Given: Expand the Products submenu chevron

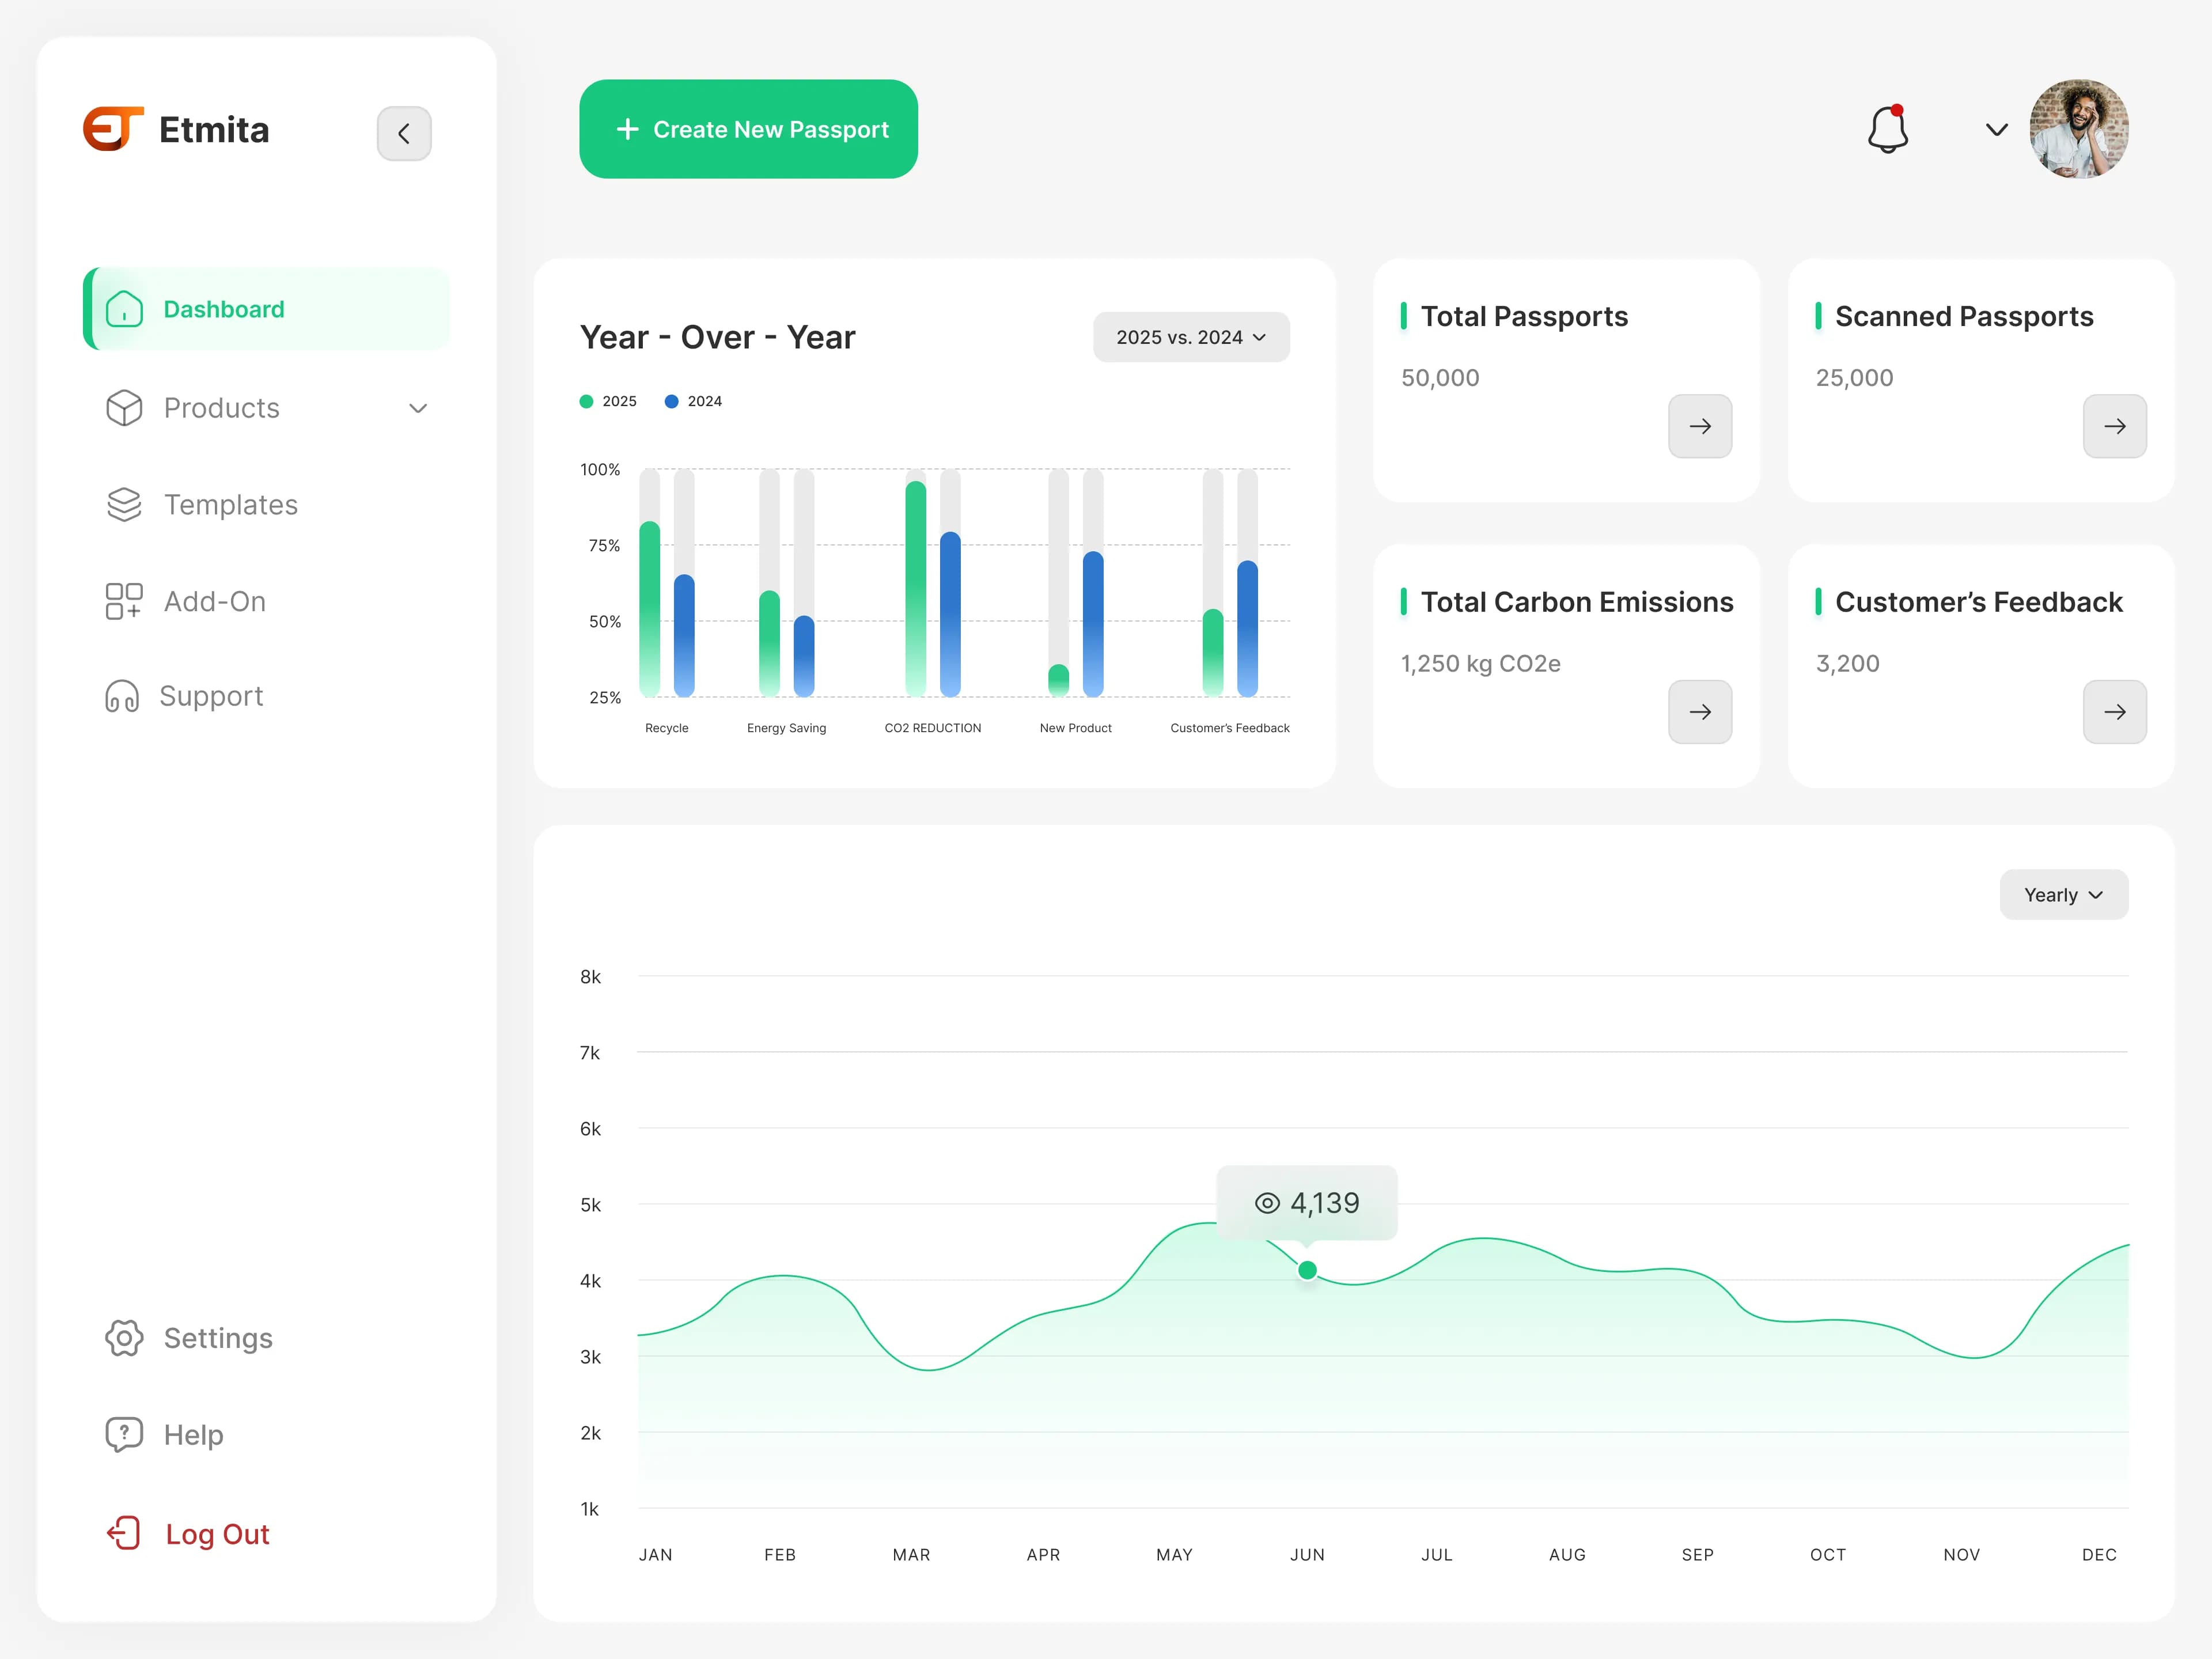Looking at the screenshot, I should pos(418,408).
